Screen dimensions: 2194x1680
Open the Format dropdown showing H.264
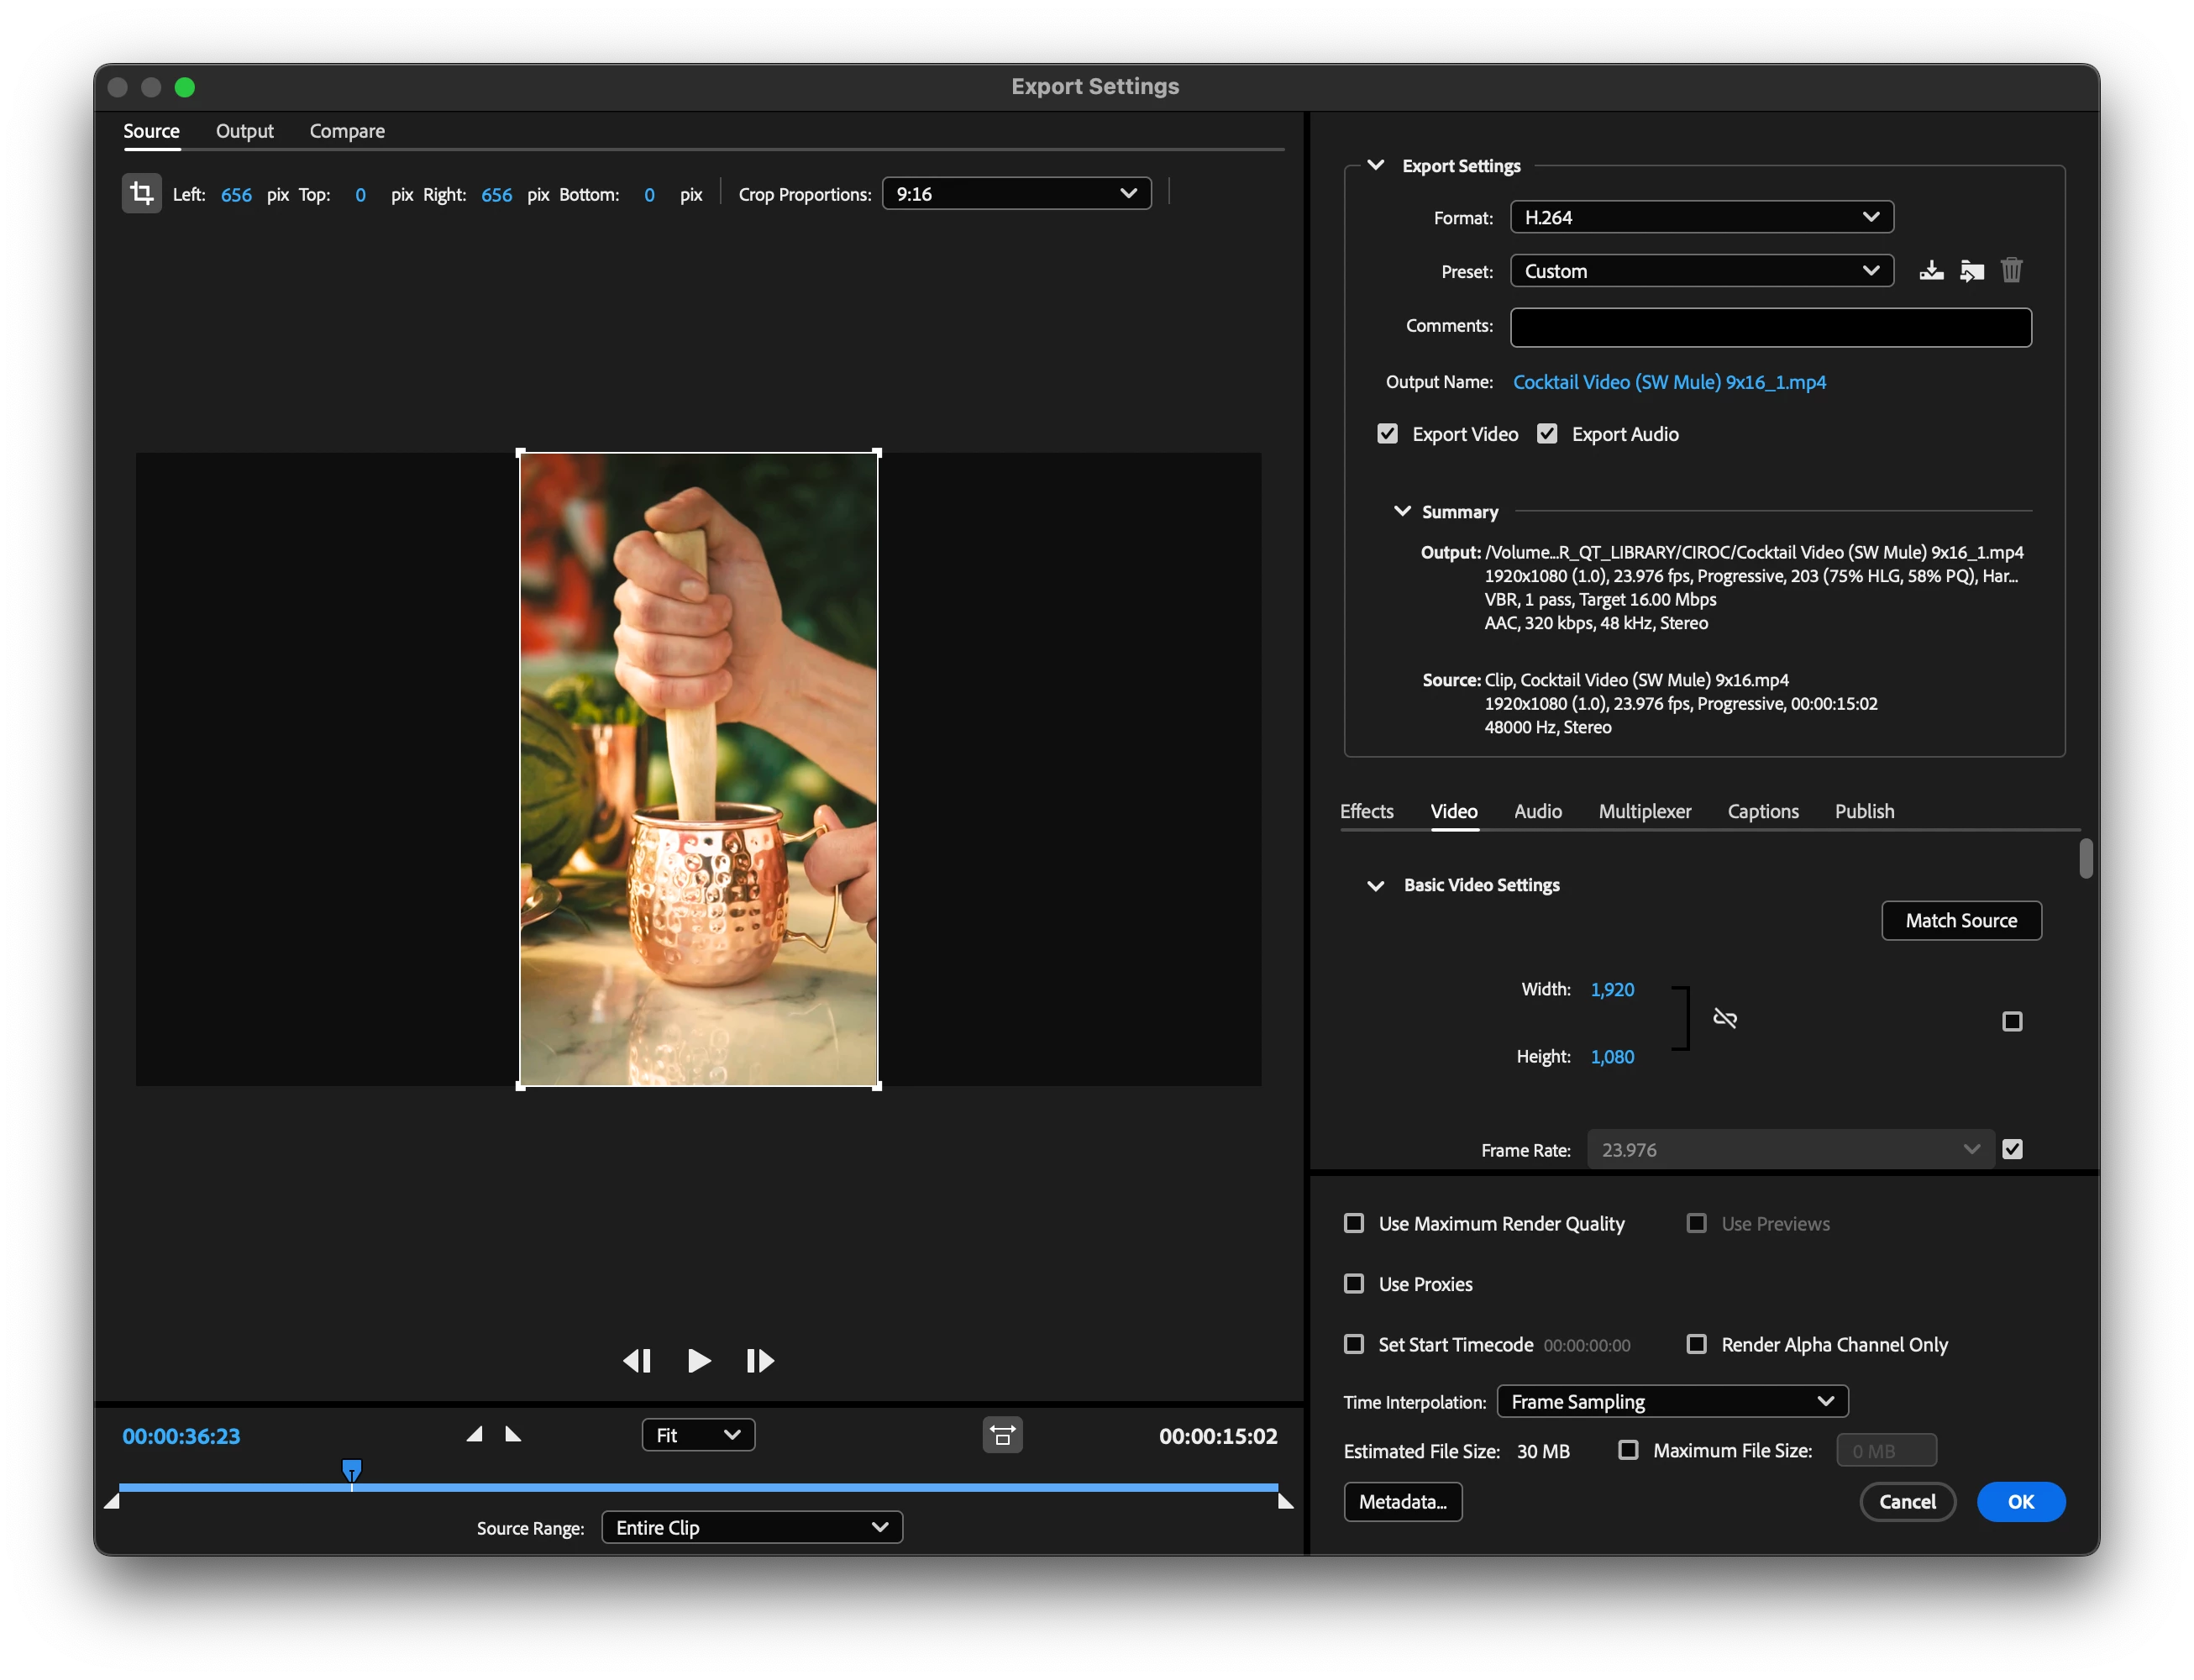point(1701,217)
